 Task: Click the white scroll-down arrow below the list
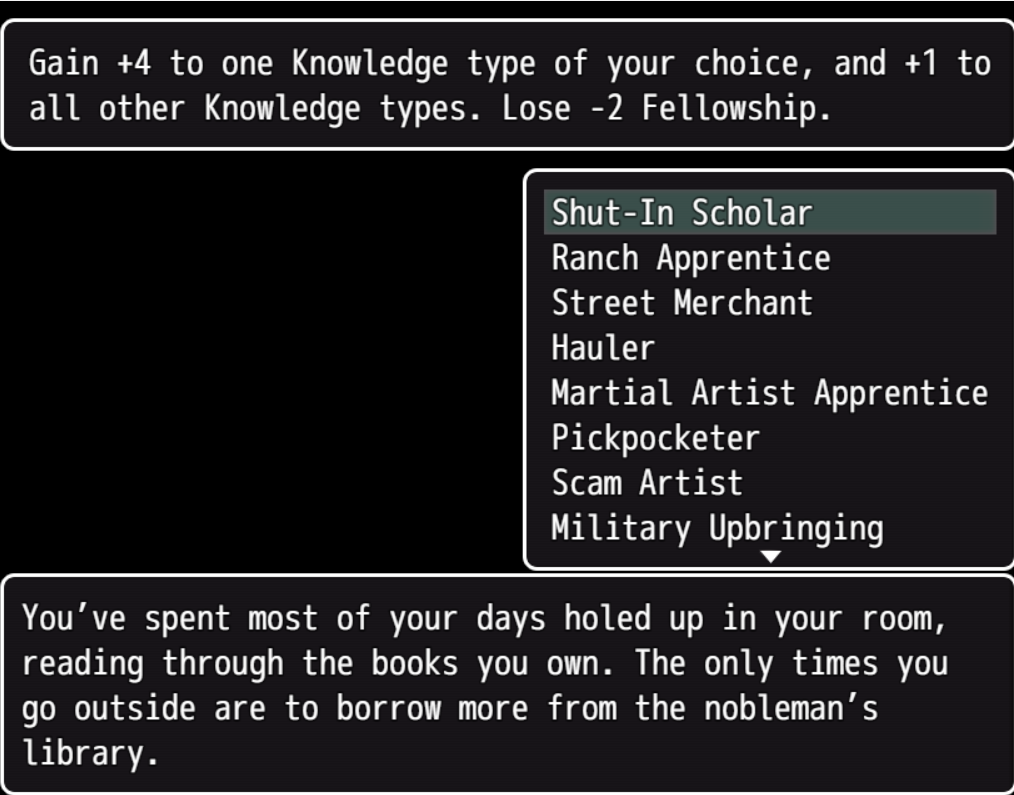point(770,557)
